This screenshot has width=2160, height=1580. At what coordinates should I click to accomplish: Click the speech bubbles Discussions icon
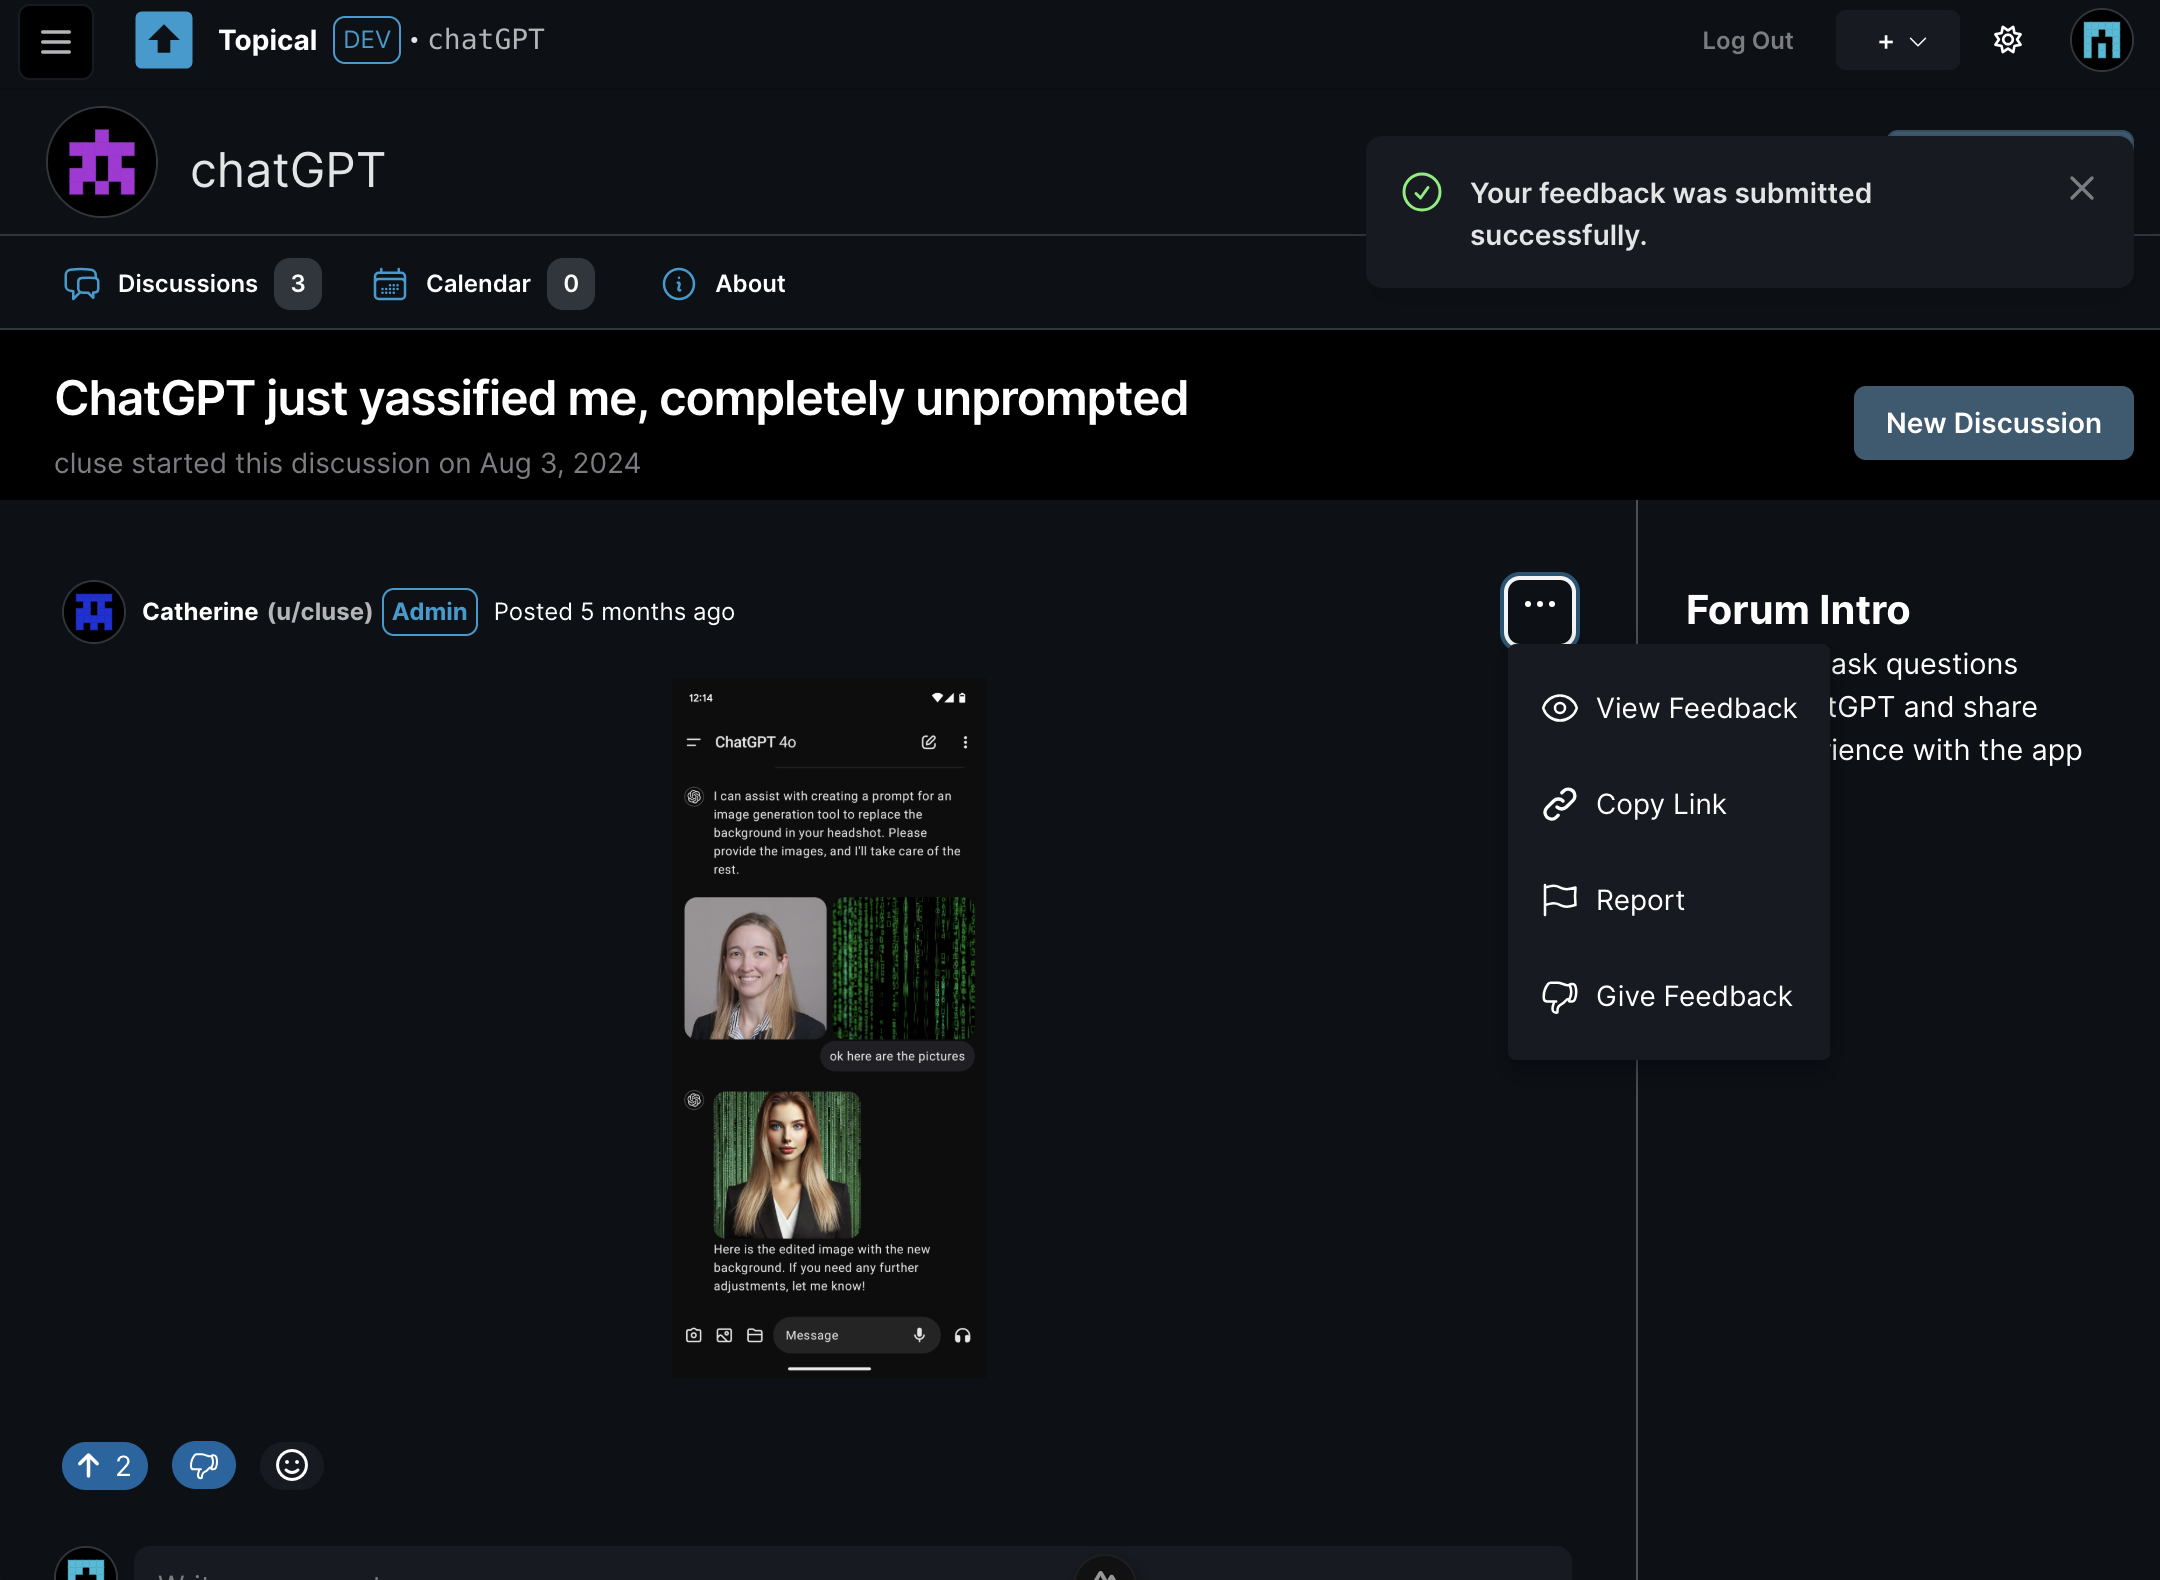82,284
